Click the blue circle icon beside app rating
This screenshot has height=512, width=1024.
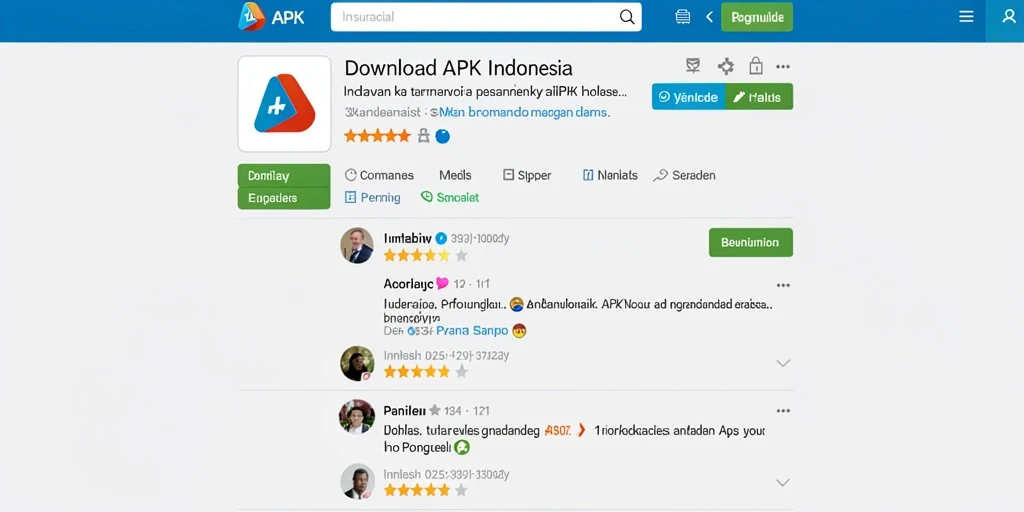[443, 136]
